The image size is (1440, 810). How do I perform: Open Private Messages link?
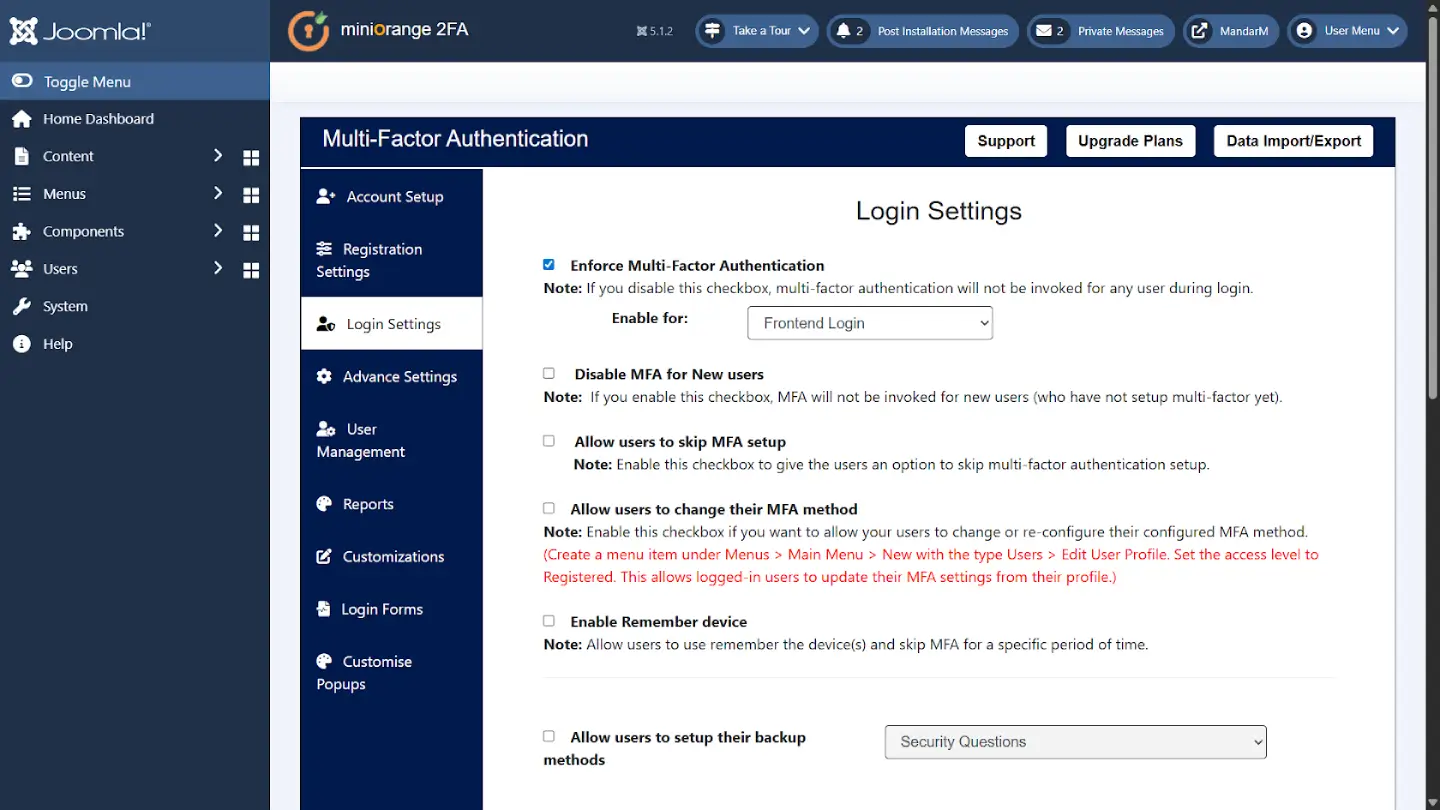tap(1100, 31)
